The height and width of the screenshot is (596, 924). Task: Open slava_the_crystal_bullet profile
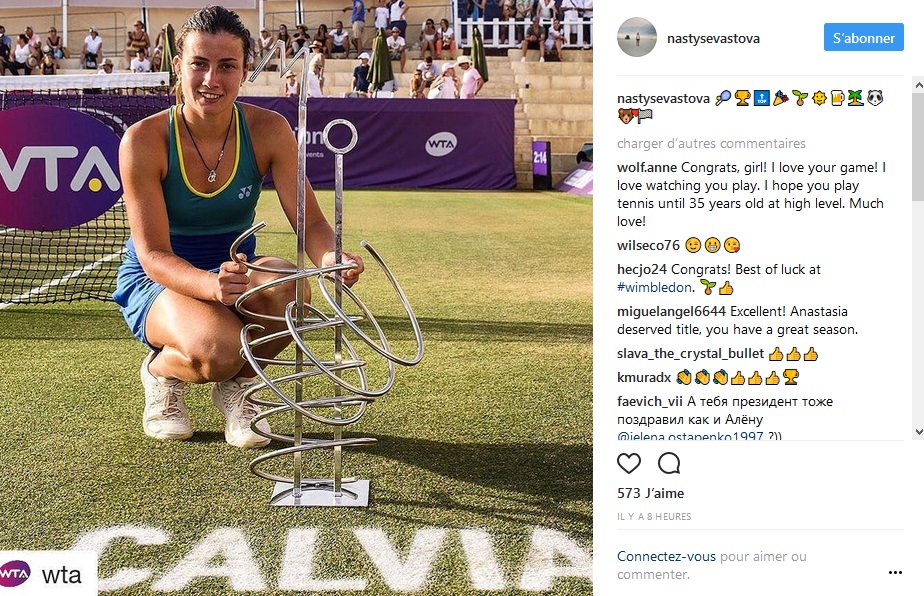[x=691, y=354]
